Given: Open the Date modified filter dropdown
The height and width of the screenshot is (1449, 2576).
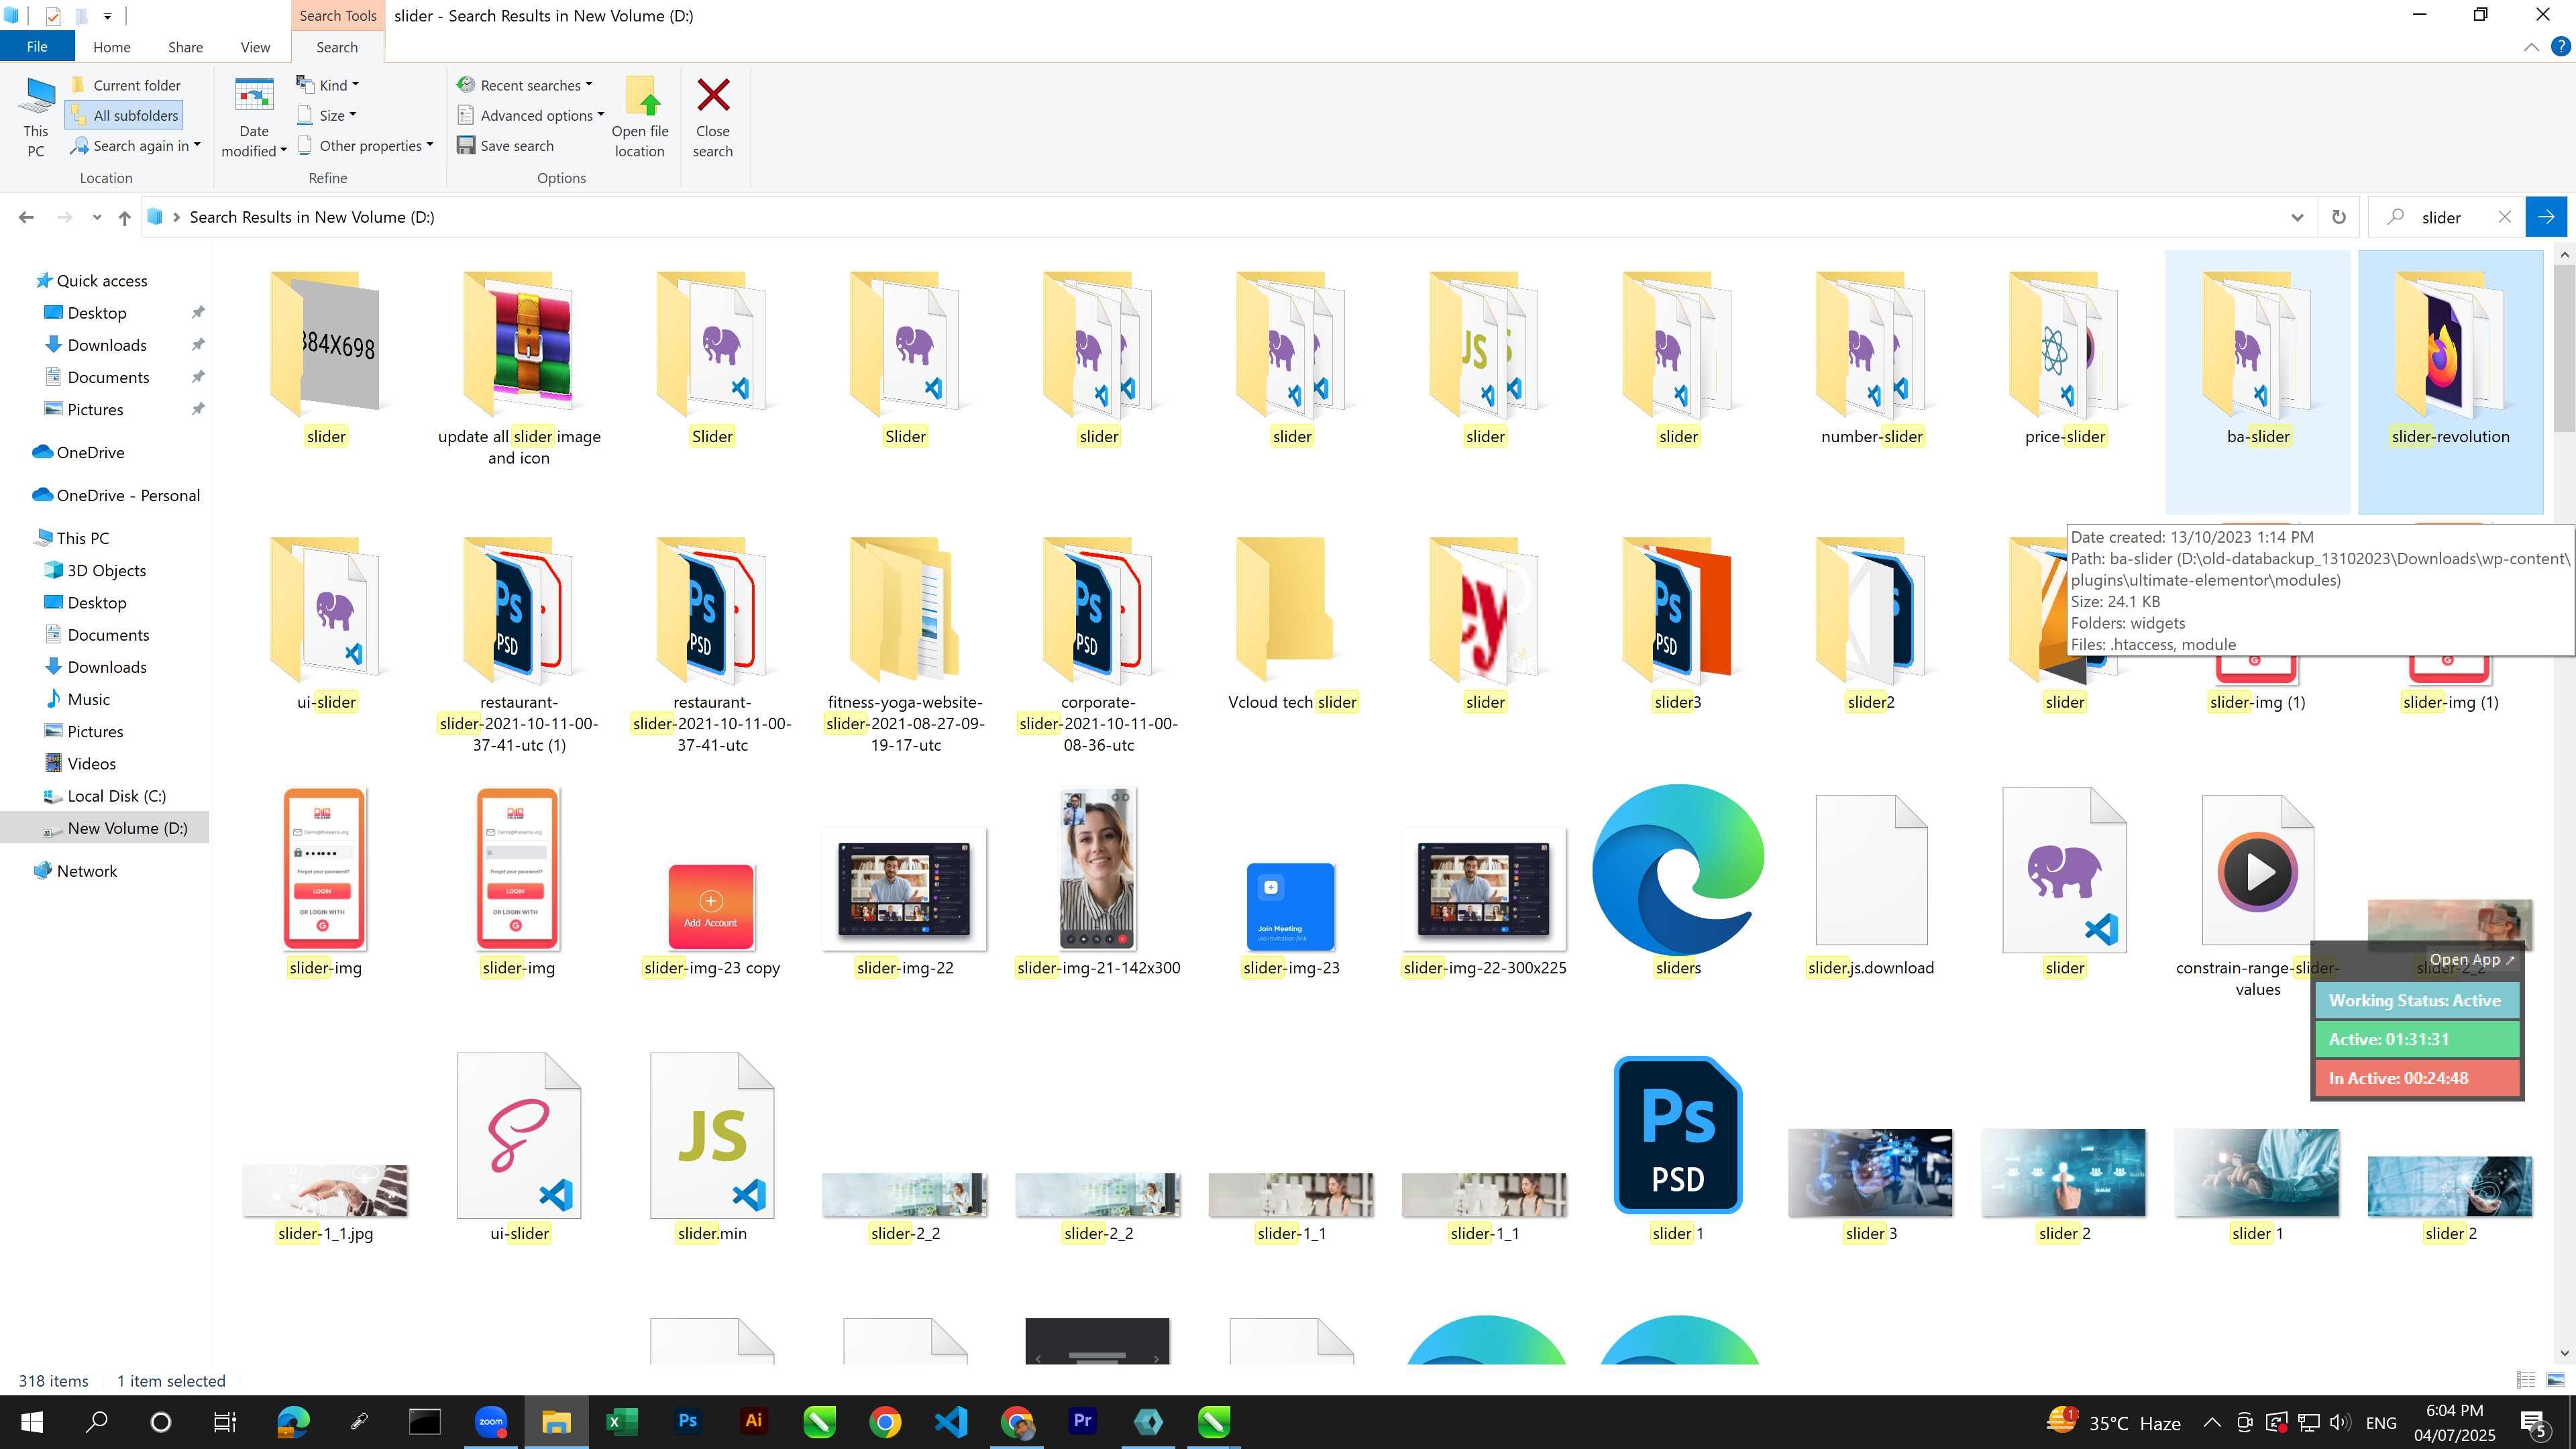Looking at the screenshot, I should pos(254,118).
